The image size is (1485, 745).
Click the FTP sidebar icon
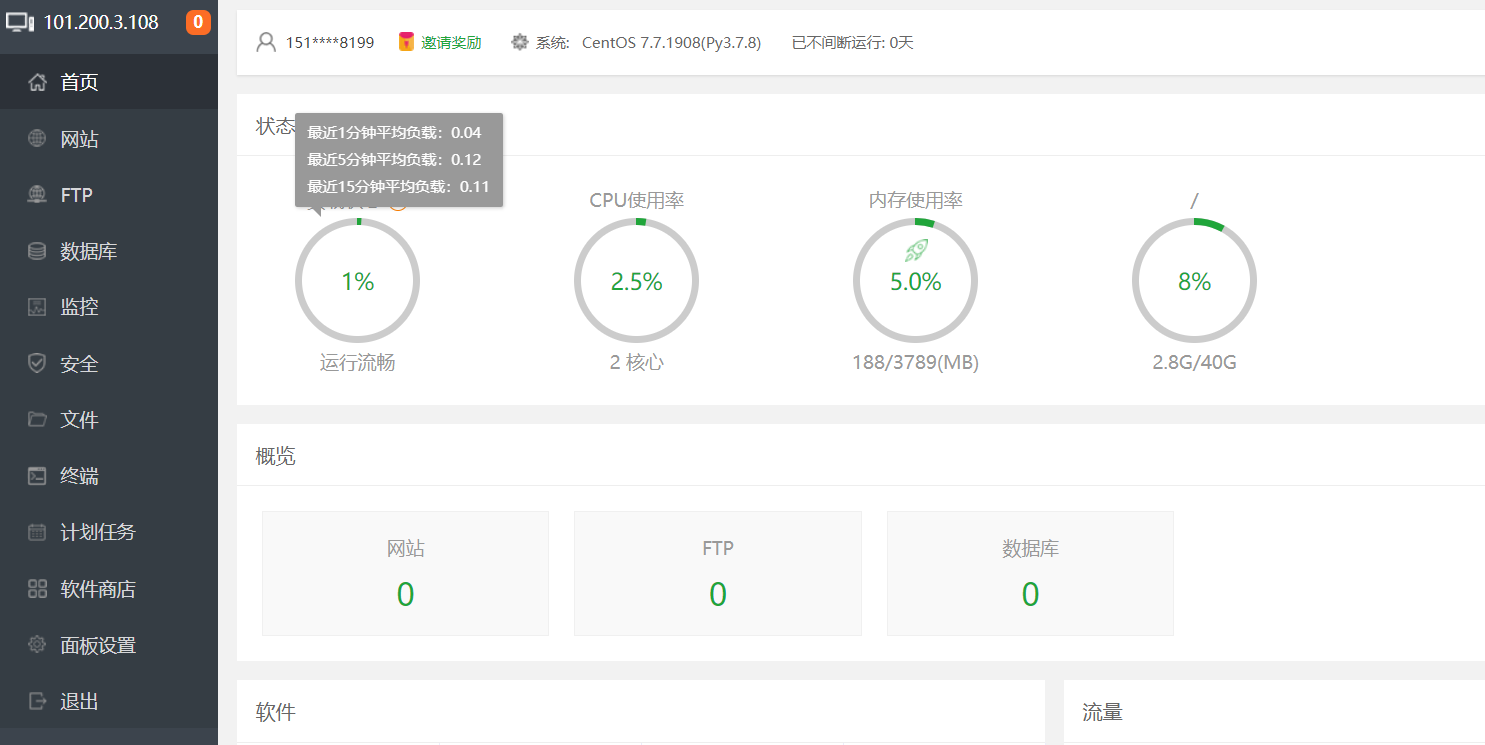tap(37, 195)
